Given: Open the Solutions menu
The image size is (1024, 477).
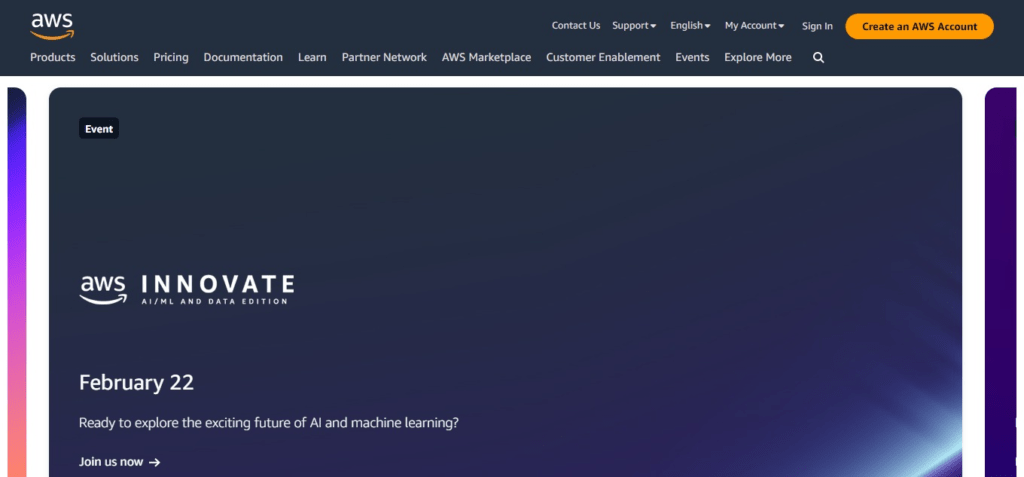Looking at the screenshot, I should coord(114,58).
